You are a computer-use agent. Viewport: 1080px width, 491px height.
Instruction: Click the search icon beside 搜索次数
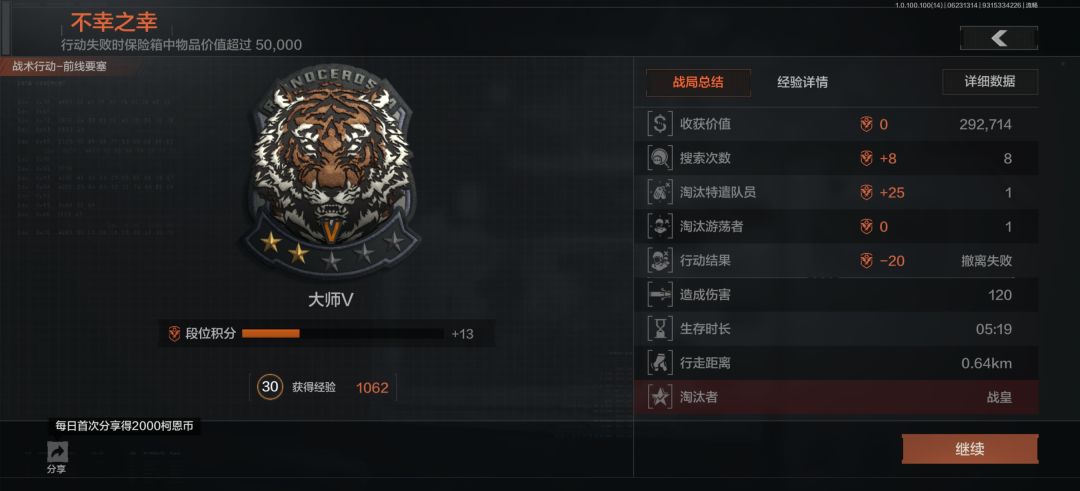[x=660, y=158]
